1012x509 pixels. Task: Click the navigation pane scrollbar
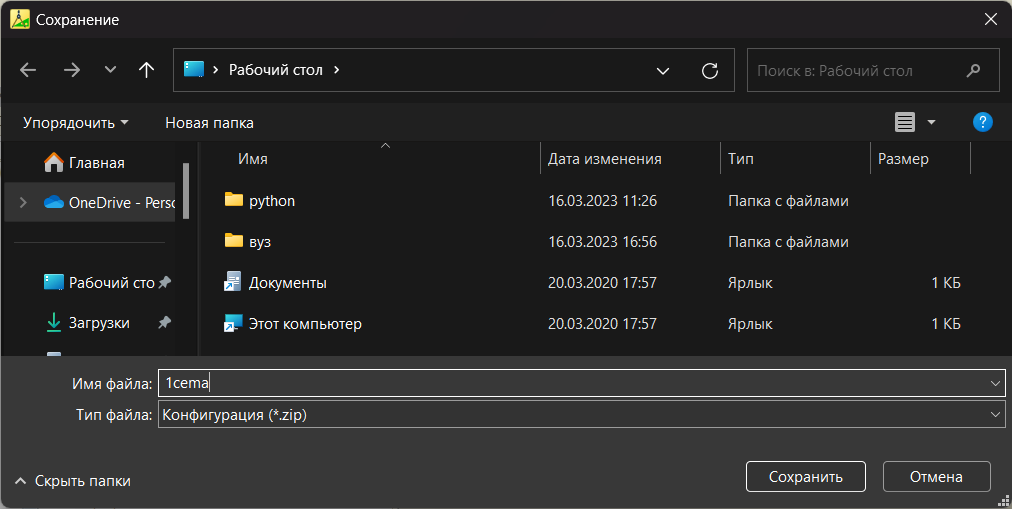pos(186,190)
